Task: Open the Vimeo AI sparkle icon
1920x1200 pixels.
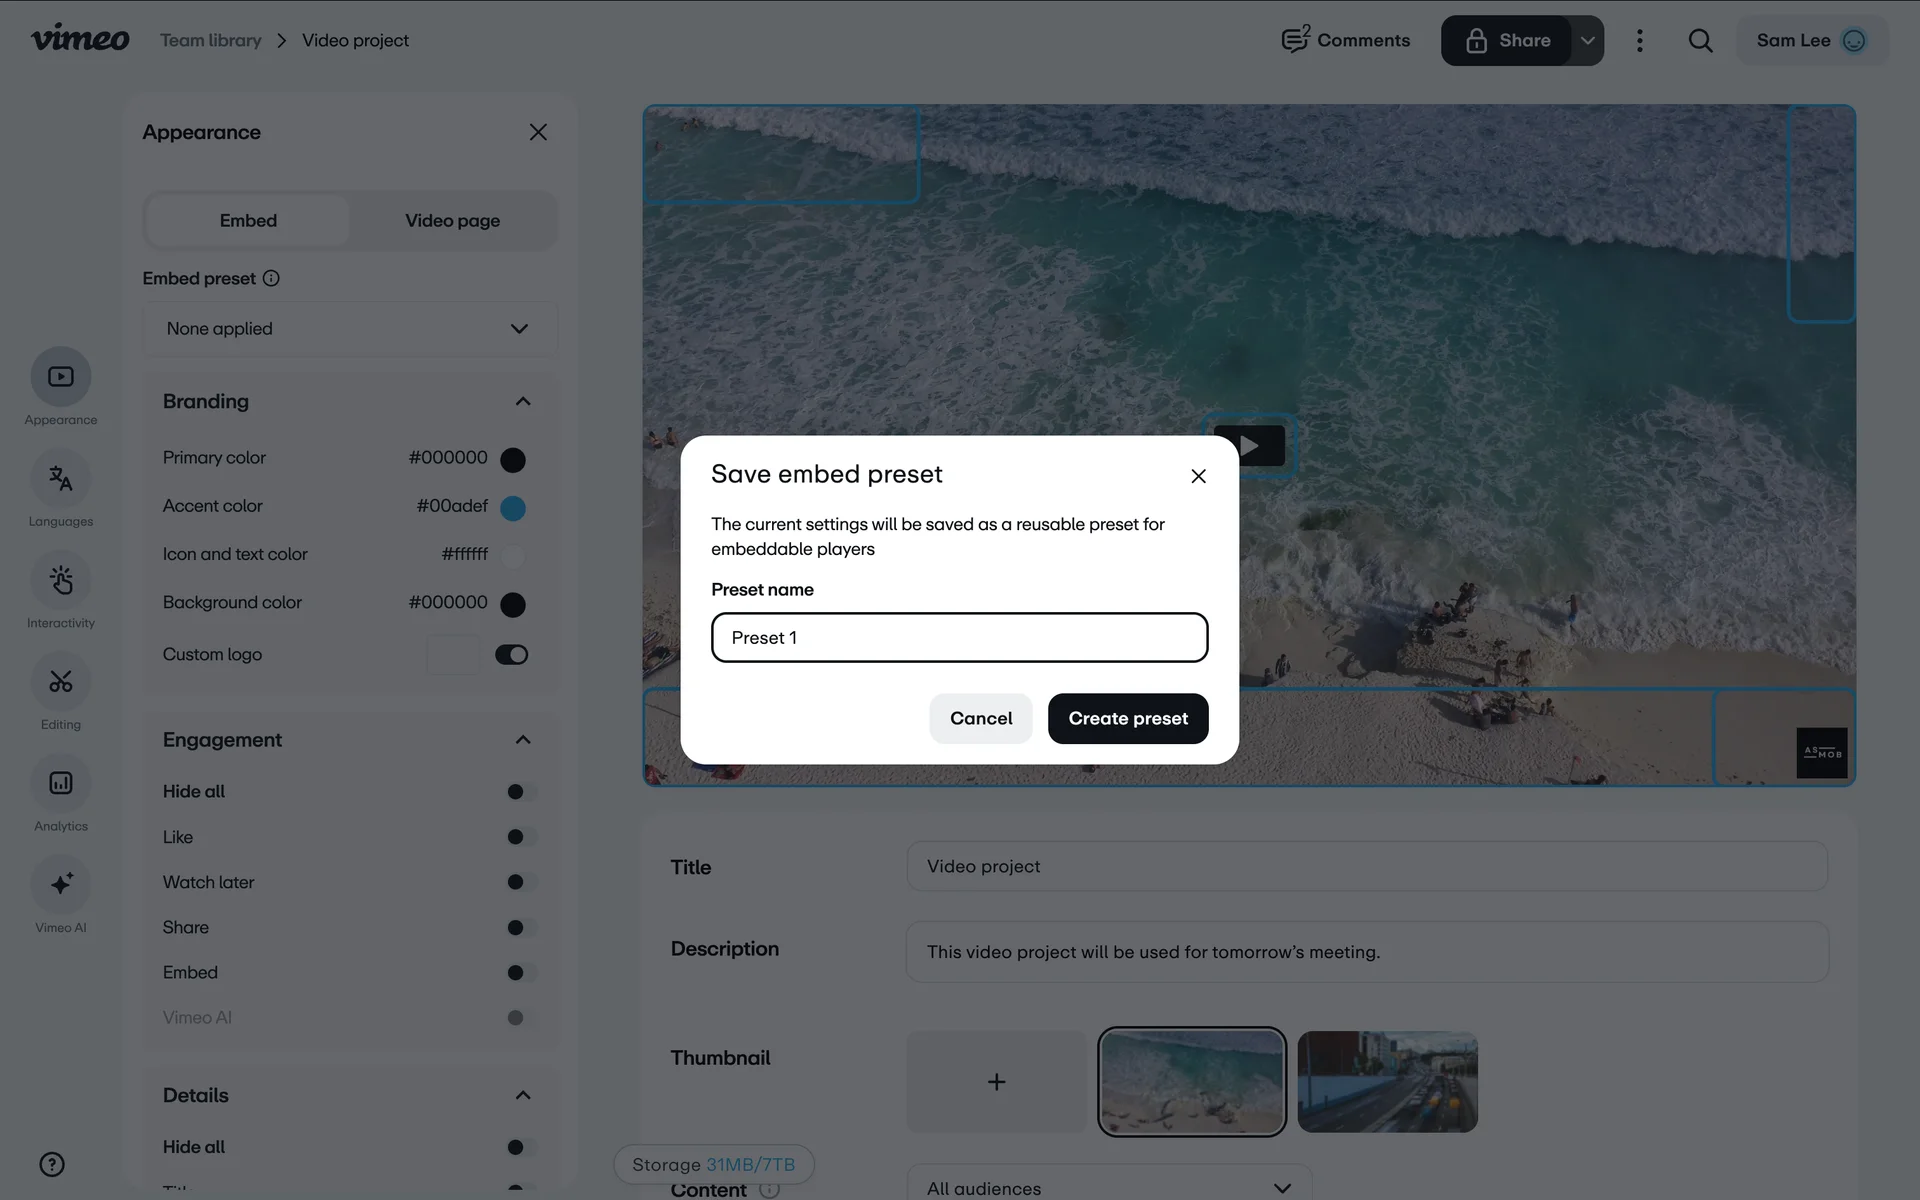Action: click(x=61, y=884)
